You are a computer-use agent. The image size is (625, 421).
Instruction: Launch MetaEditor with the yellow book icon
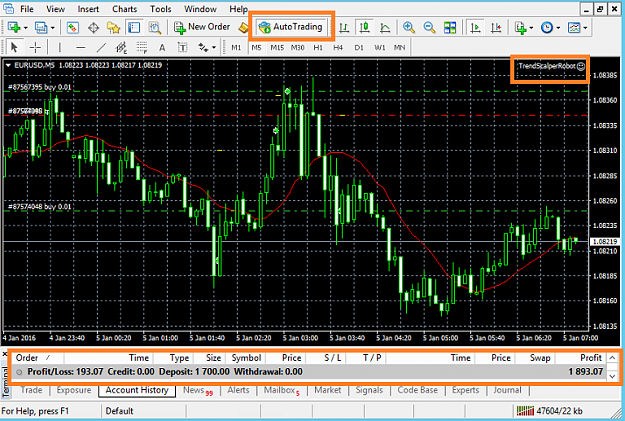click(x=243, y=28)
